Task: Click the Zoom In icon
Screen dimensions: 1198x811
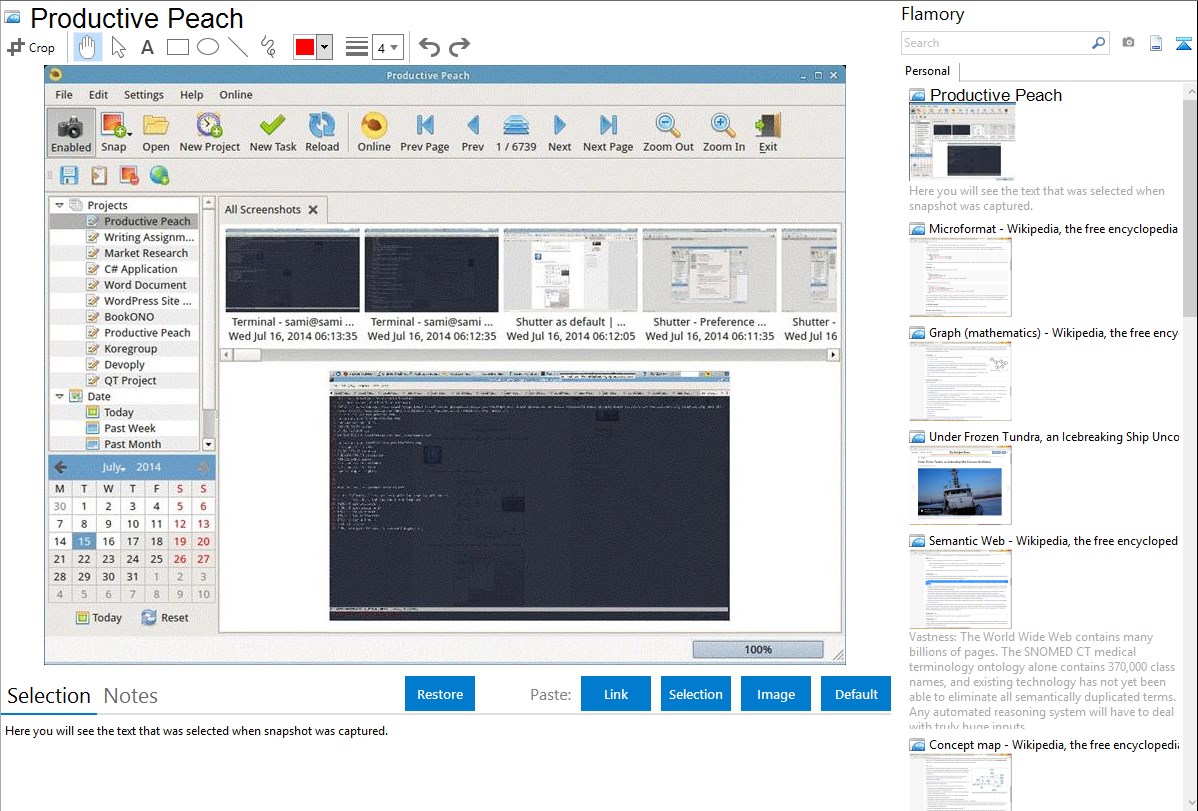Action: 724,132
